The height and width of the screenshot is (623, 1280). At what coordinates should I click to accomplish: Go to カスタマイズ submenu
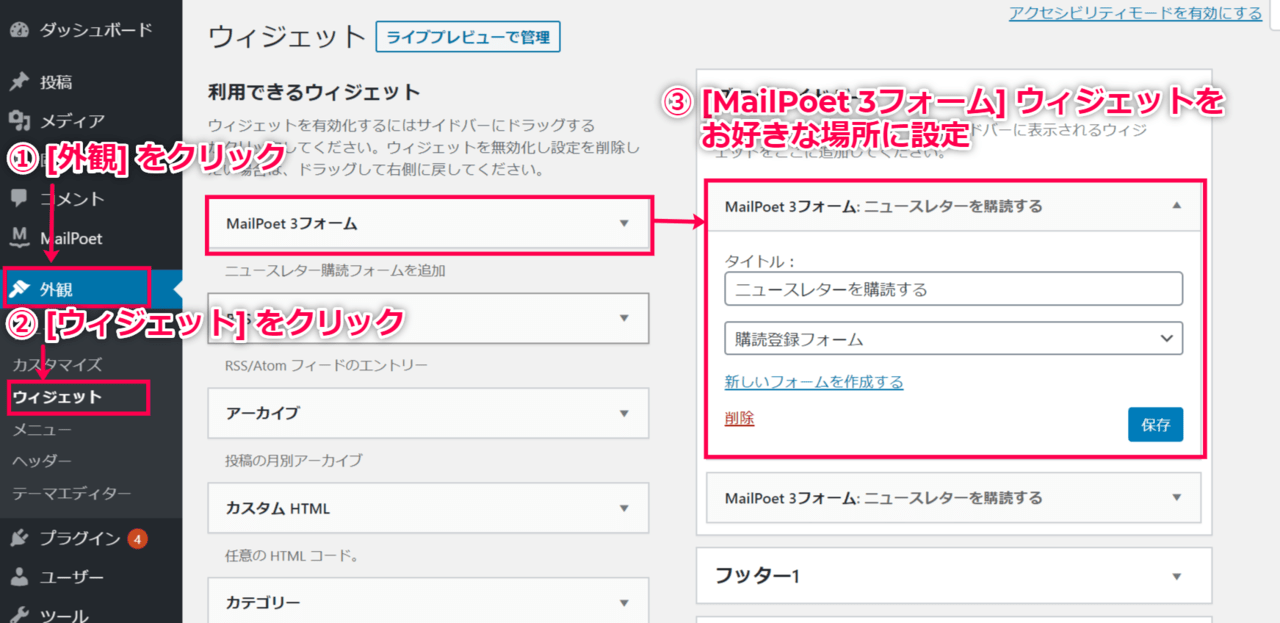(x=57, y=365)
